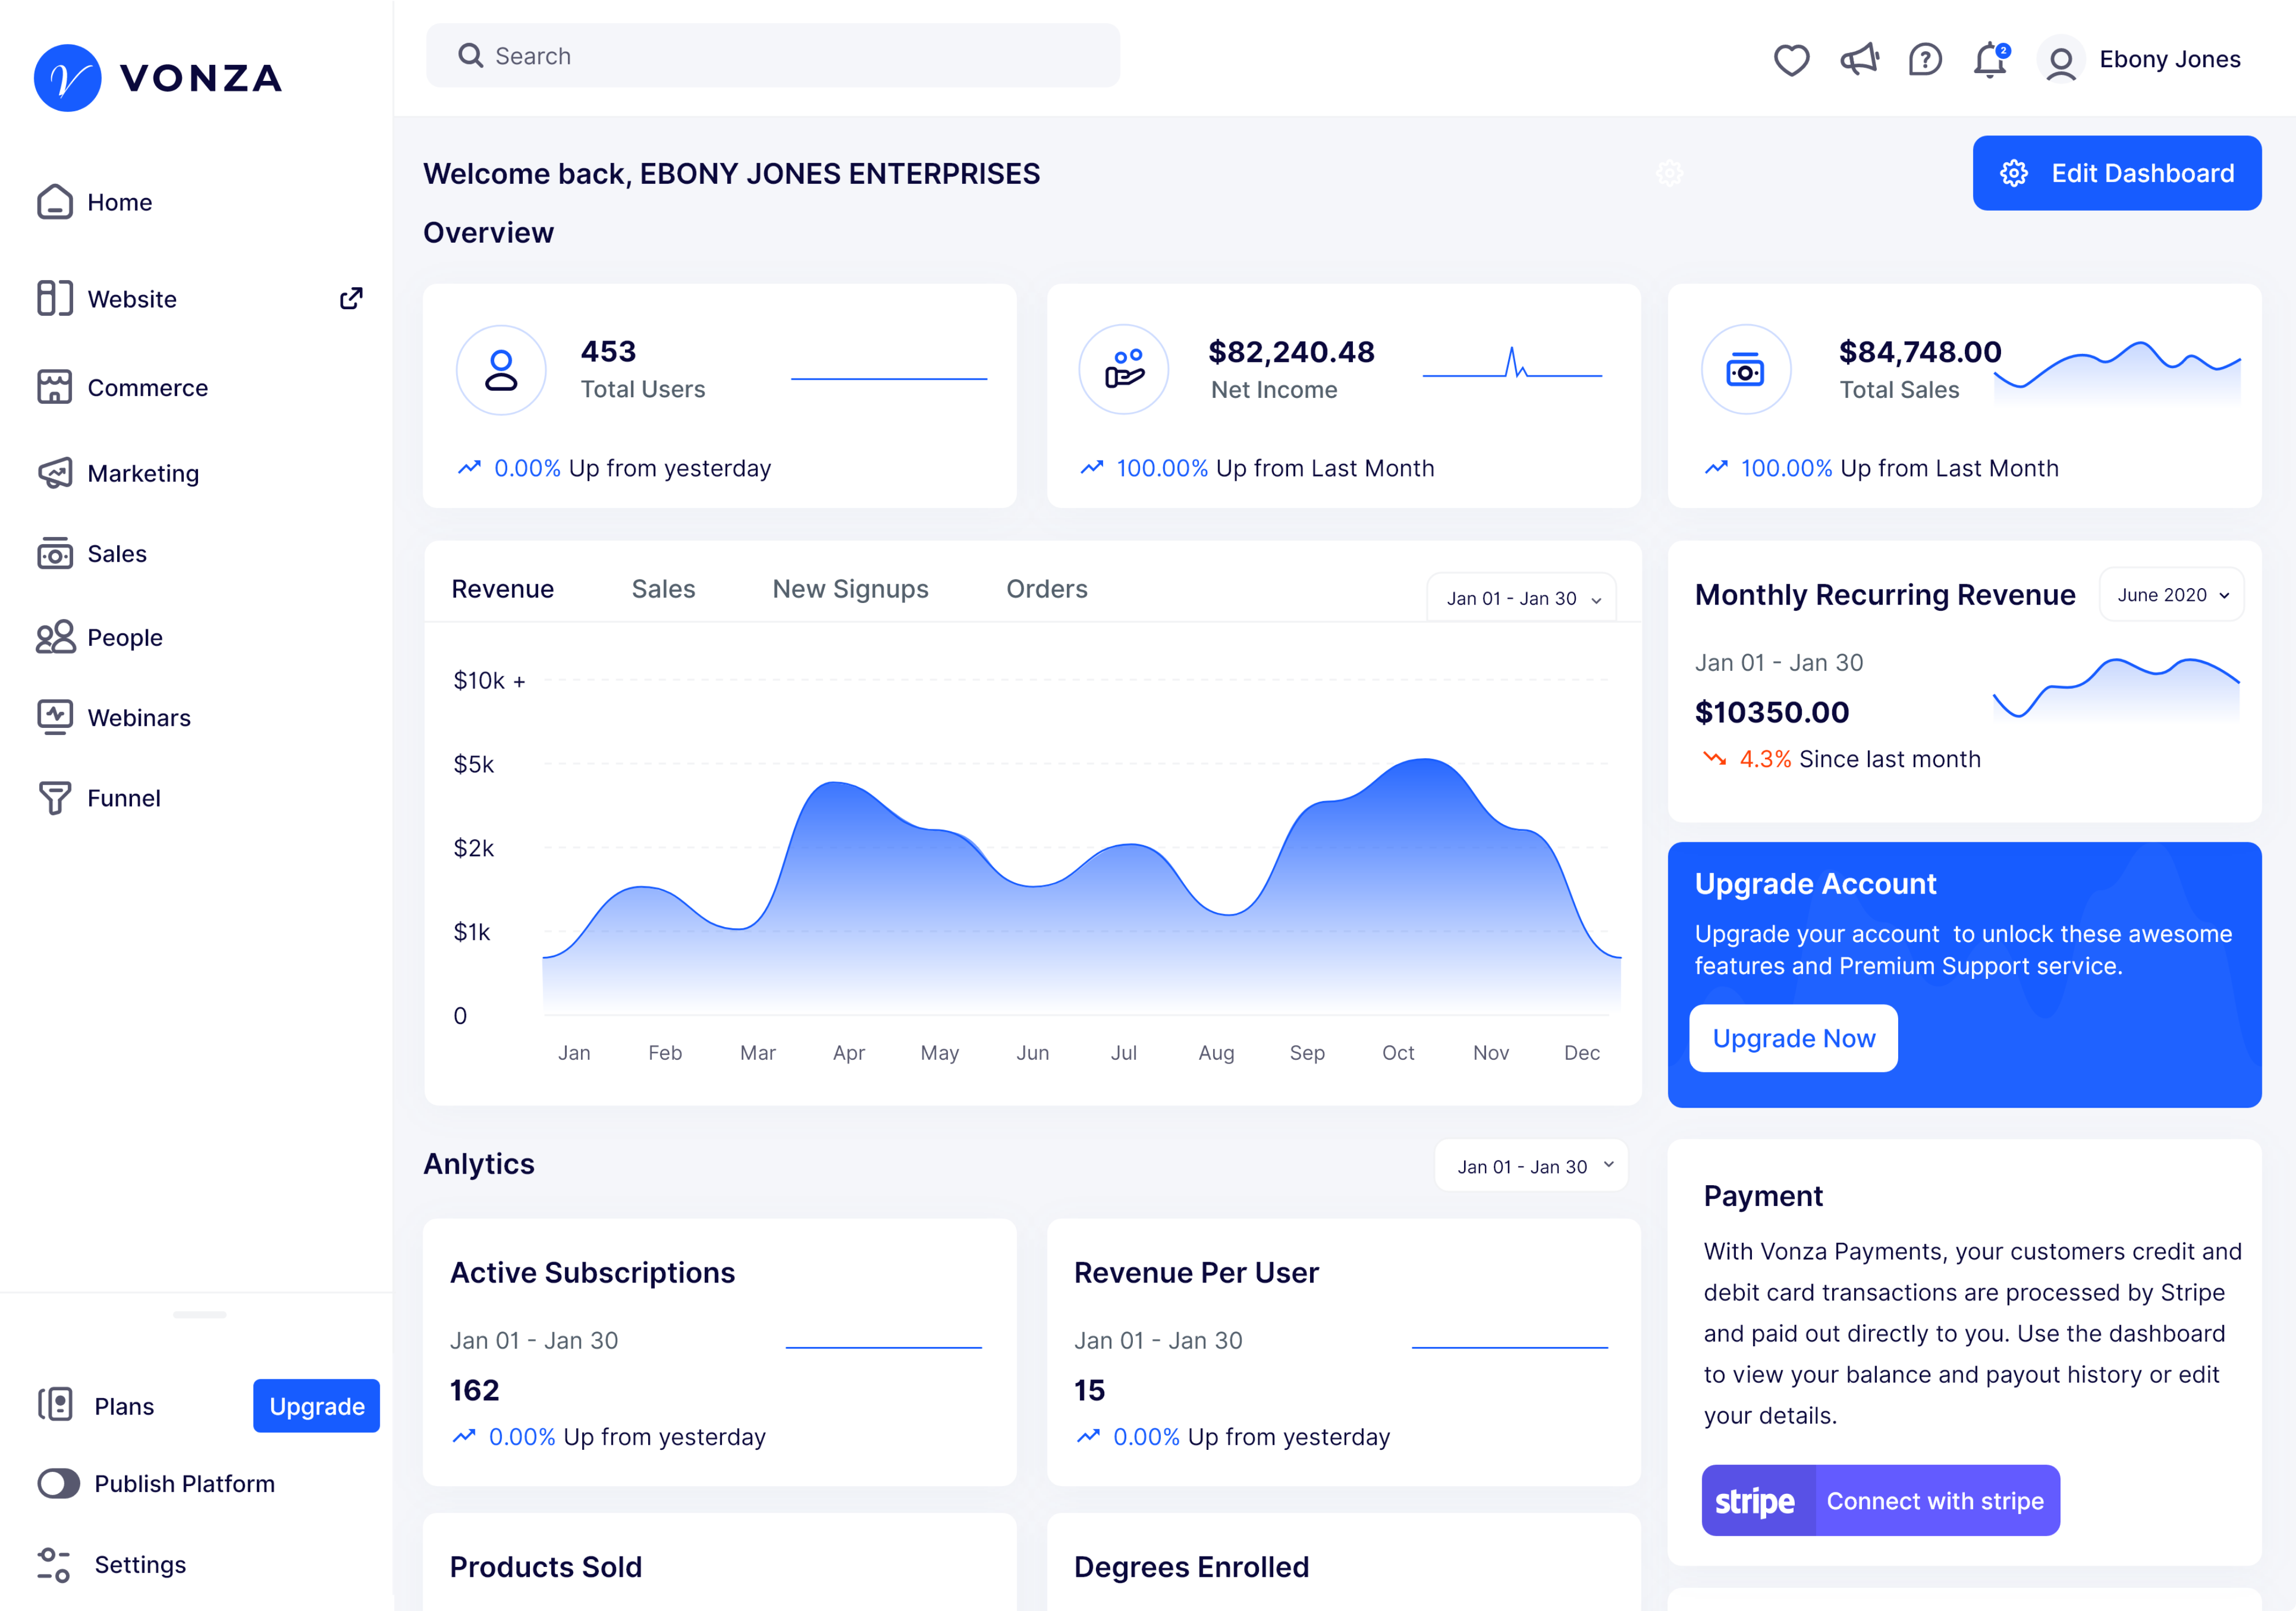The image size is (2296, 1611).
Task: View notifications using the bell icon
Action: [1990, 61]
